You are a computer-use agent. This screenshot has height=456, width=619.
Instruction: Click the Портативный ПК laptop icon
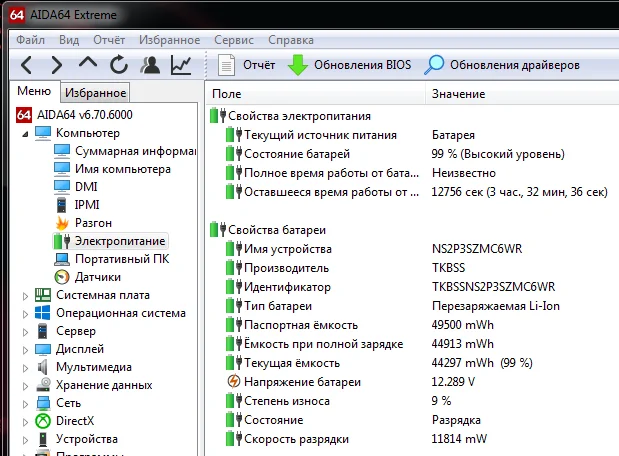(x=62, y=259)
